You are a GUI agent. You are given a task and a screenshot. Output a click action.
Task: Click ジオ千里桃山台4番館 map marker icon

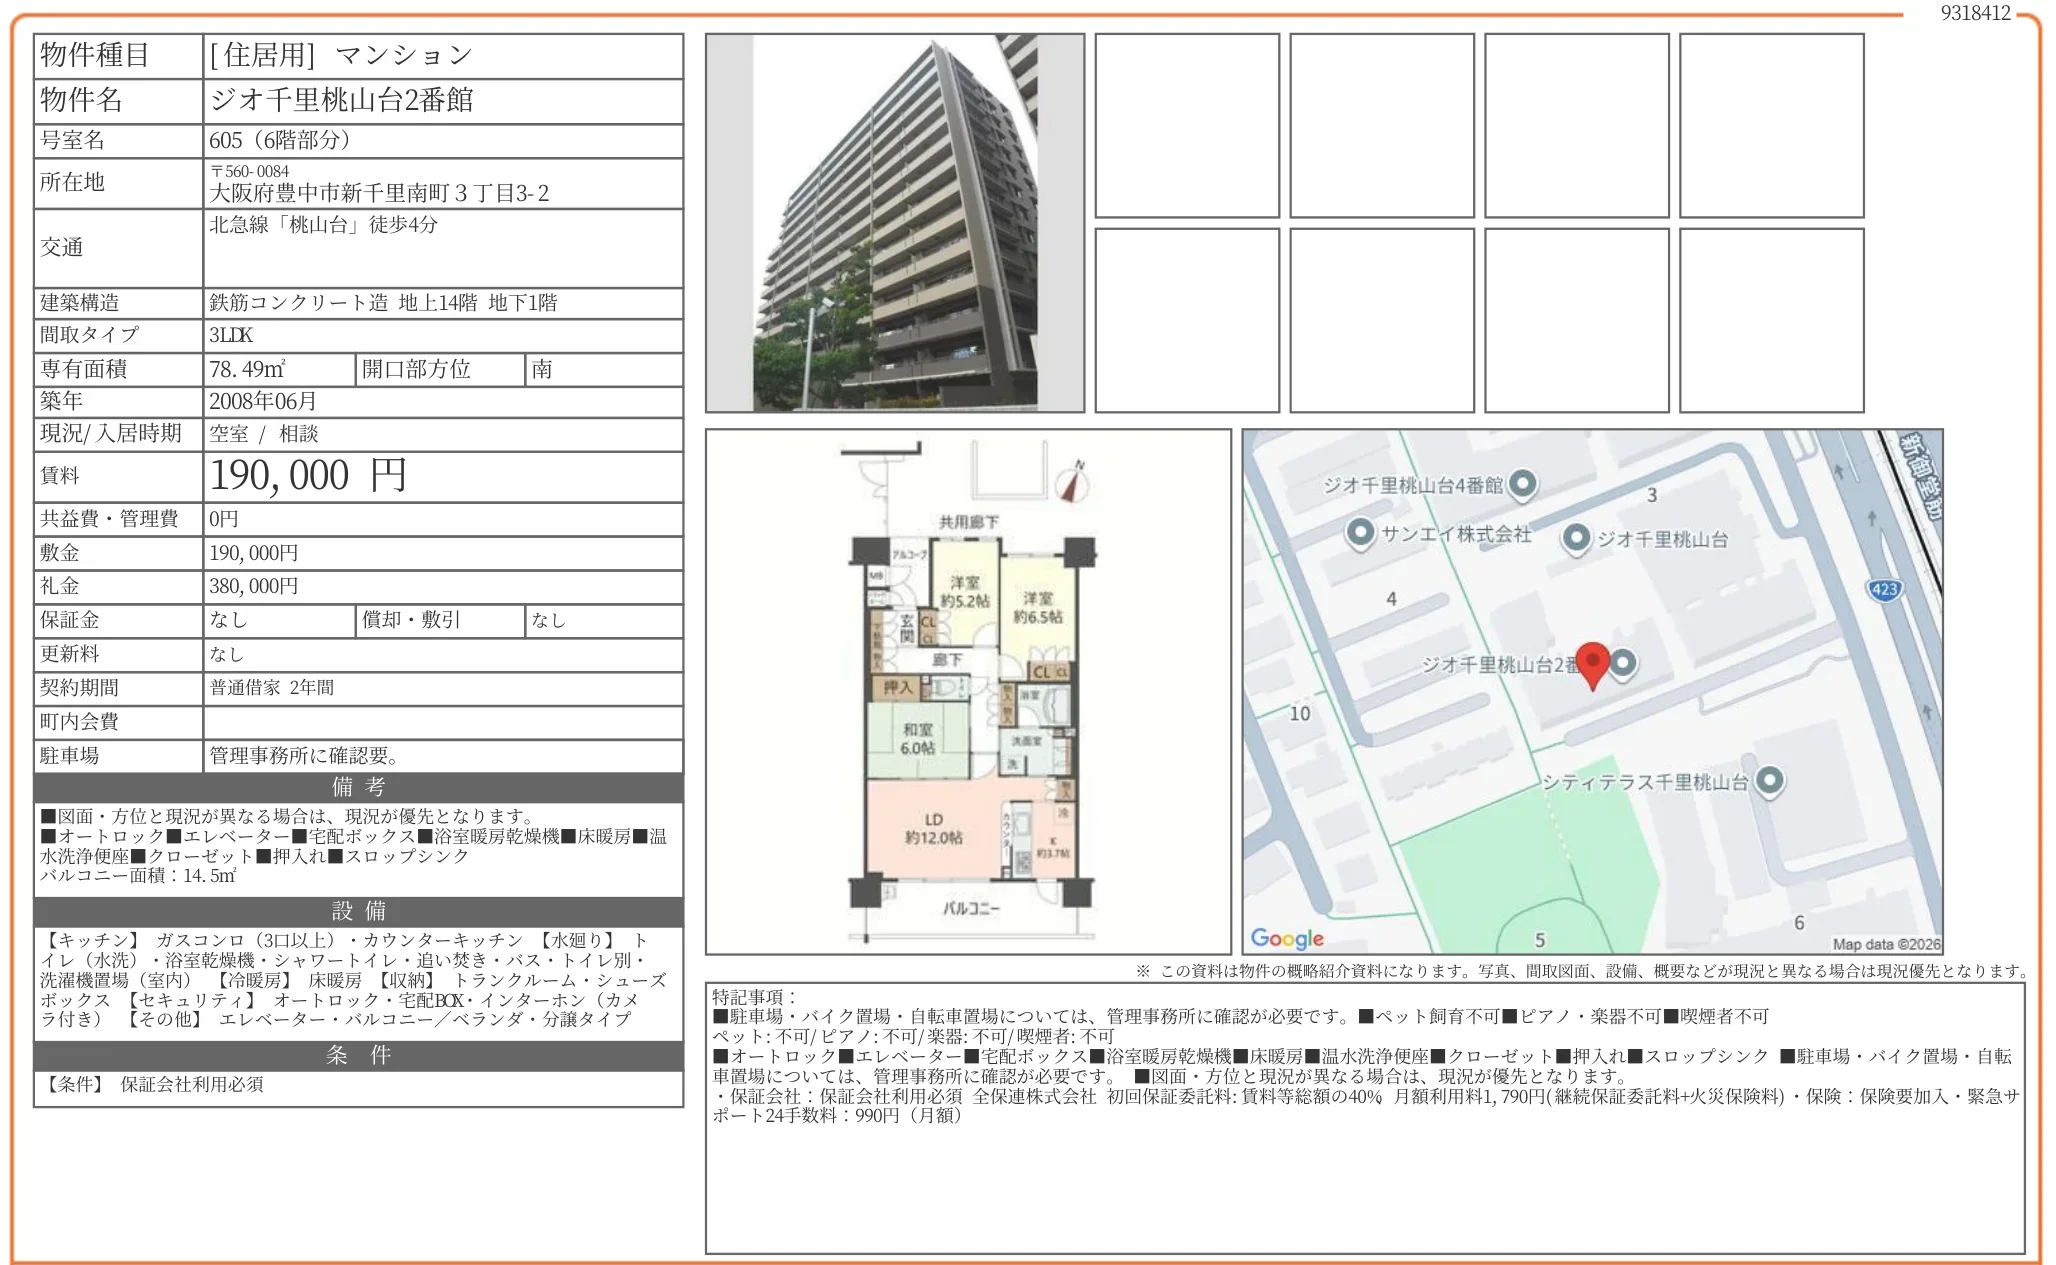pos(1522,484)
